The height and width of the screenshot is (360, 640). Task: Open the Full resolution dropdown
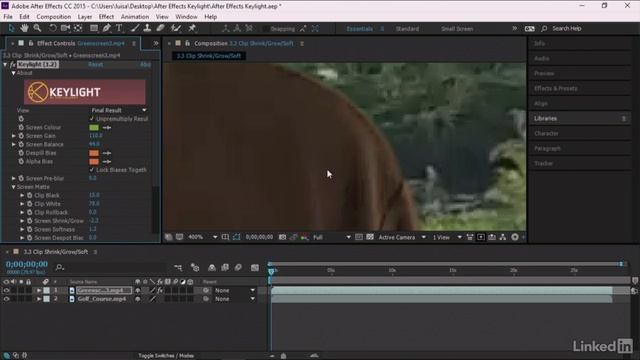point(332,237)
